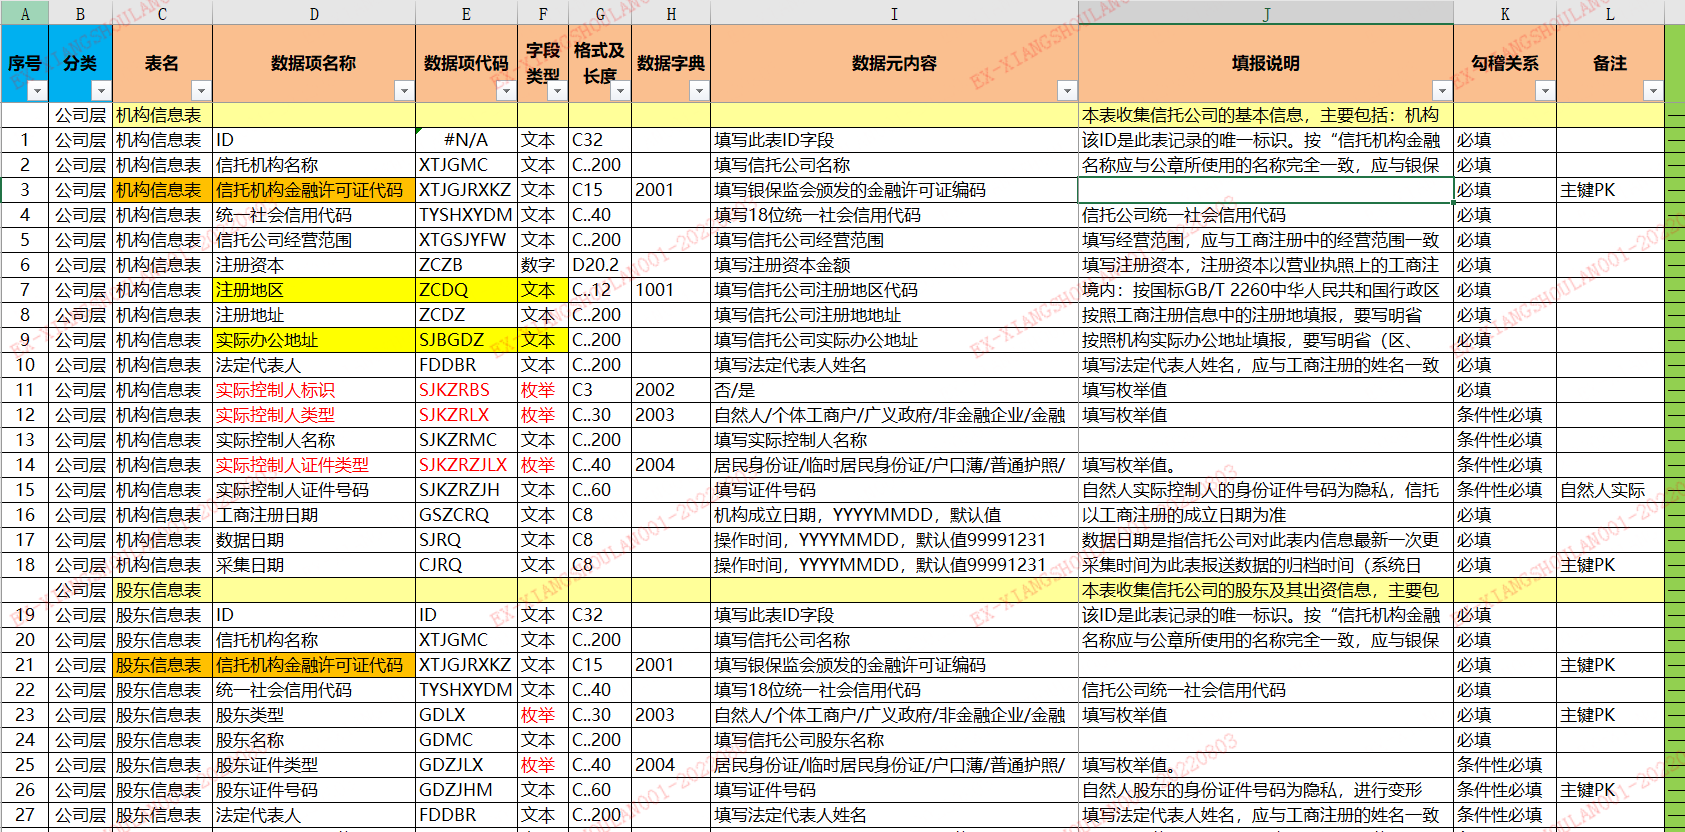The width and height of the screenshot is (1685, 832).
Task: Select column D via its header
Action: coord(314,13)
